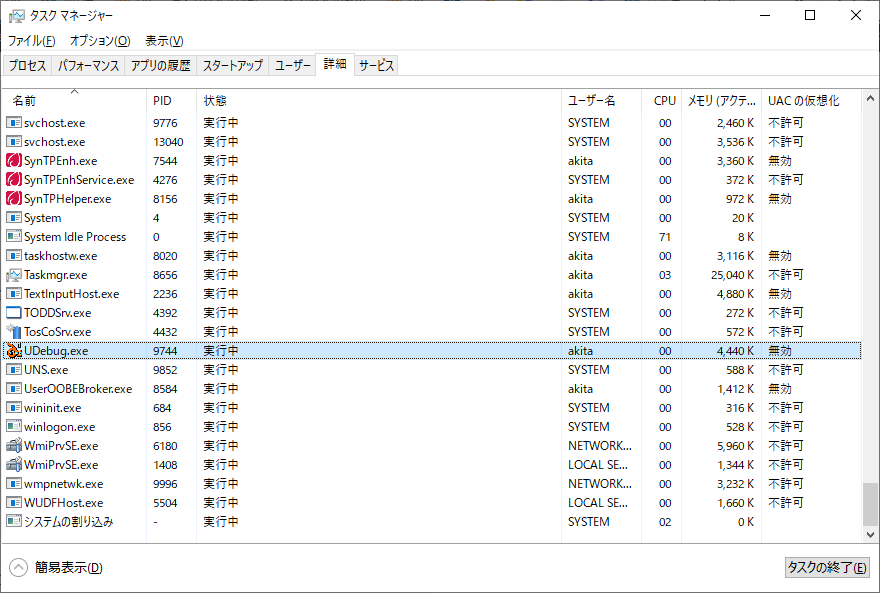Select the Taskmgr.exe process name
Screen dimensions: 880x593
coord(56,275)
